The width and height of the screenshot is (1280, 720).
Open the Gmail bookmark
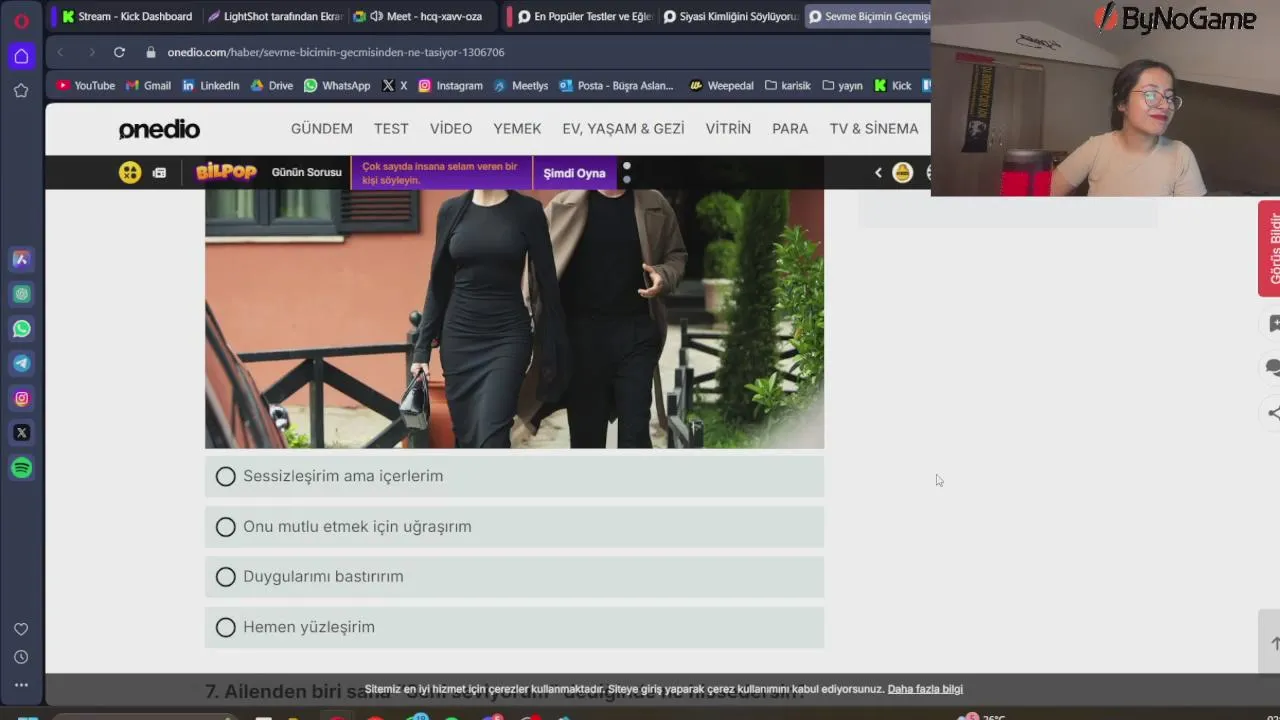(x=148, y=86)
